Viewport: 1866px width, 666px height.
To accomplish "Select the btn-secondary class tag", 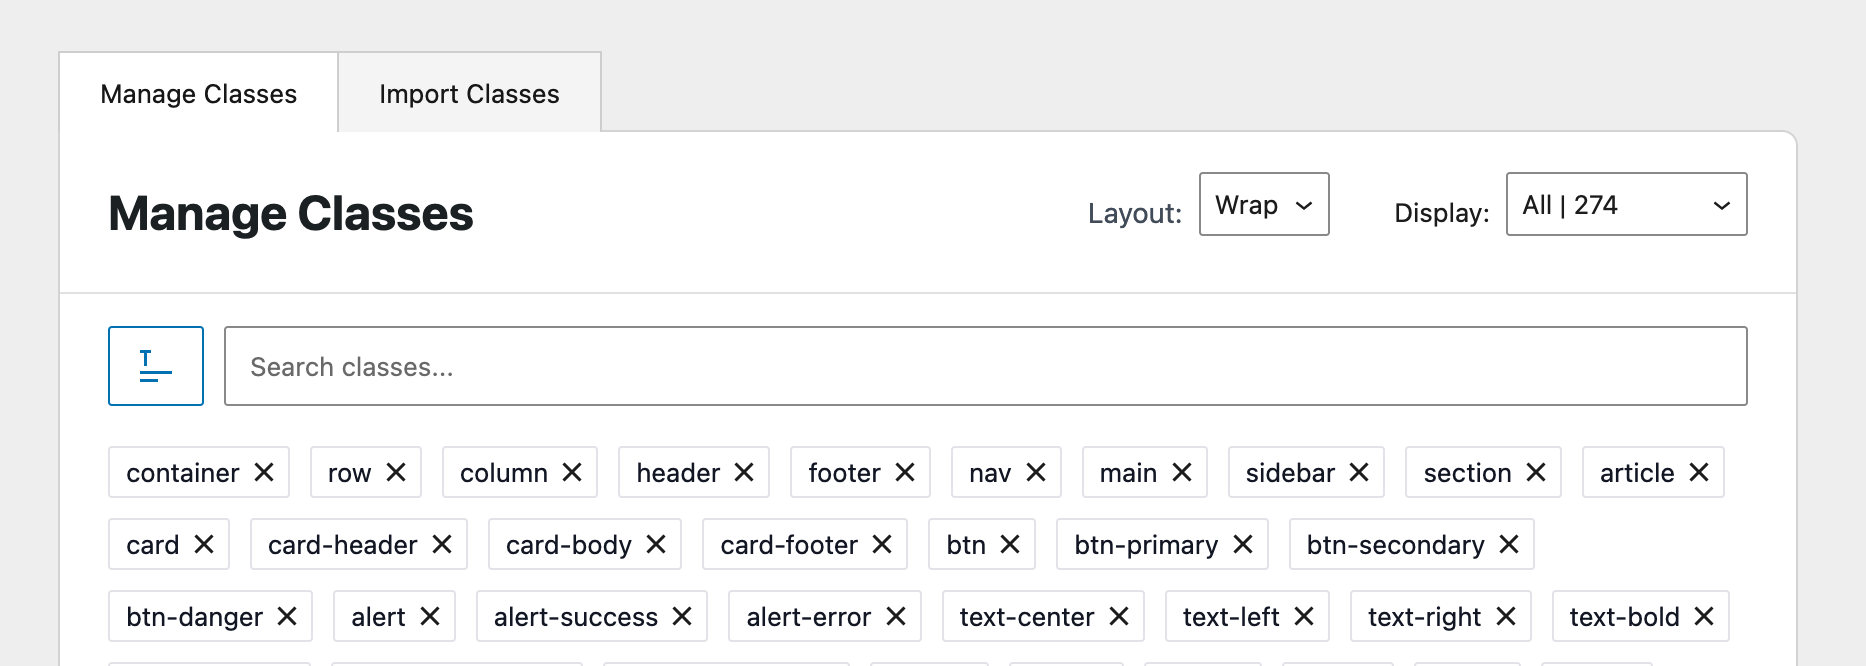I will point(1395,545).
